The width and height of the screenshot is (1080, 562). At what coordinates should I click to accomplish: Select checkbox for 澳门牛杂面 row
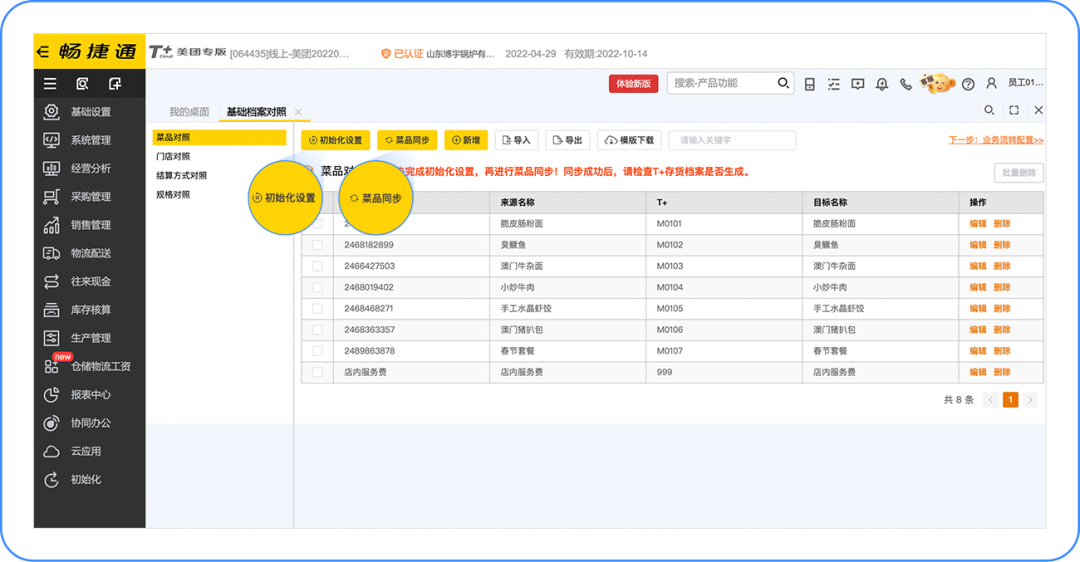pos(317,266)
